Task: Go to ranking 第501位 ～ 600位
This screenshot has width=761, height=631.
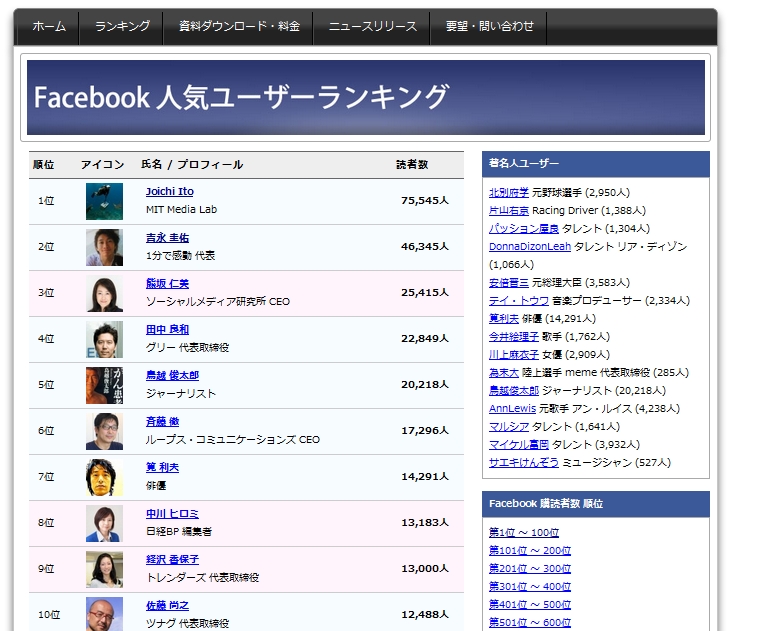Action: pos(529,622)
